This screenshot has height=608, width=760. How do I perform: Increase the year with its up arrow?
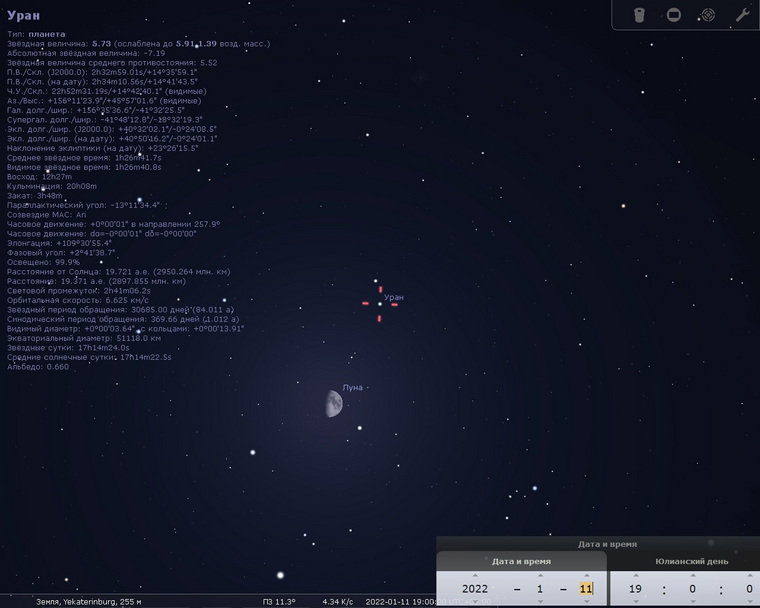[x=475, y=576]
